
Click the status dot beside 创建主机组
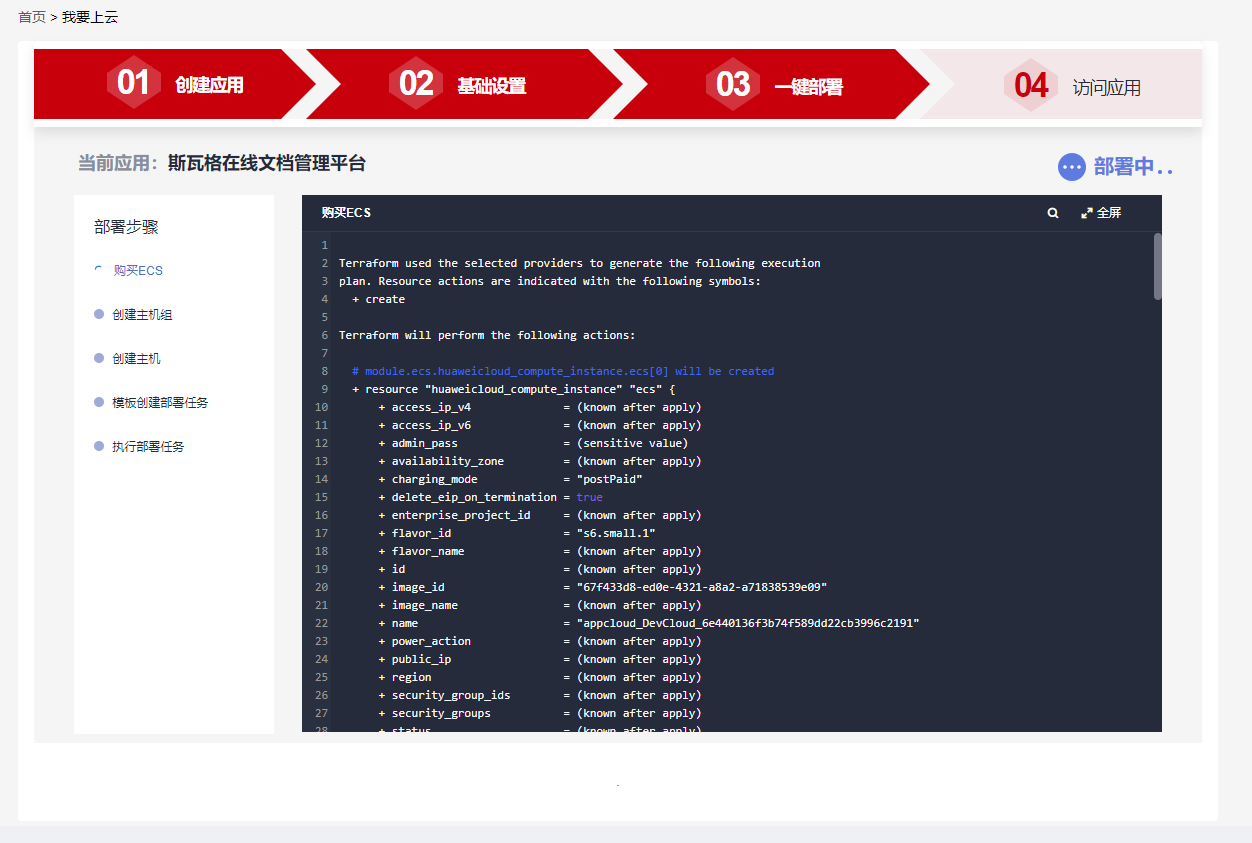99,314
